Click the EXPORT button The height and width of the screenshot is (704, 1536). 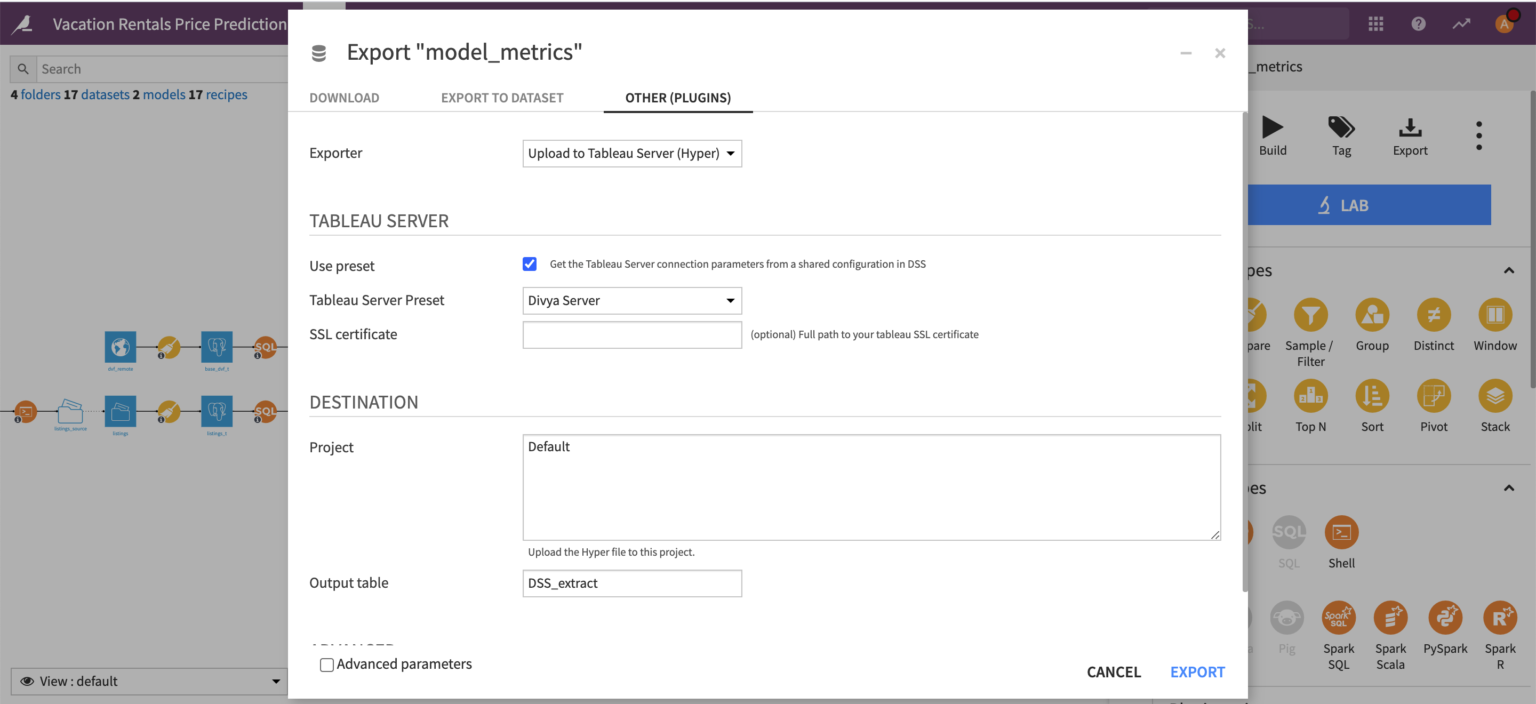pos(1197,671)
